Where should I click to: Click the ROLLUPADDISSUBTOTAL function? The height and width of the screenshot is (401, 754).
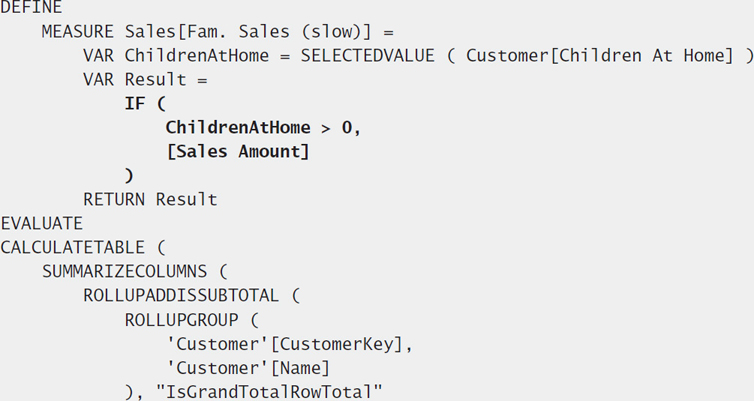[181, 296]
